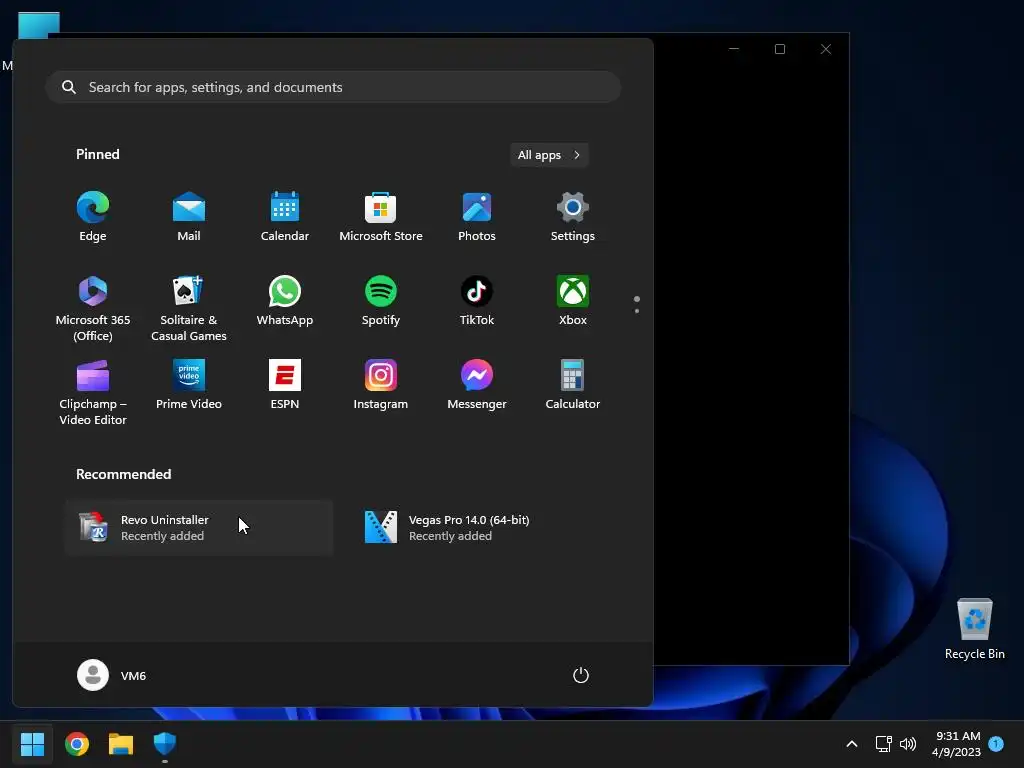This screenshot has height=768, width=1024.
Task: Open recently added Revo Uninstaller
Action: pos(199,528)
